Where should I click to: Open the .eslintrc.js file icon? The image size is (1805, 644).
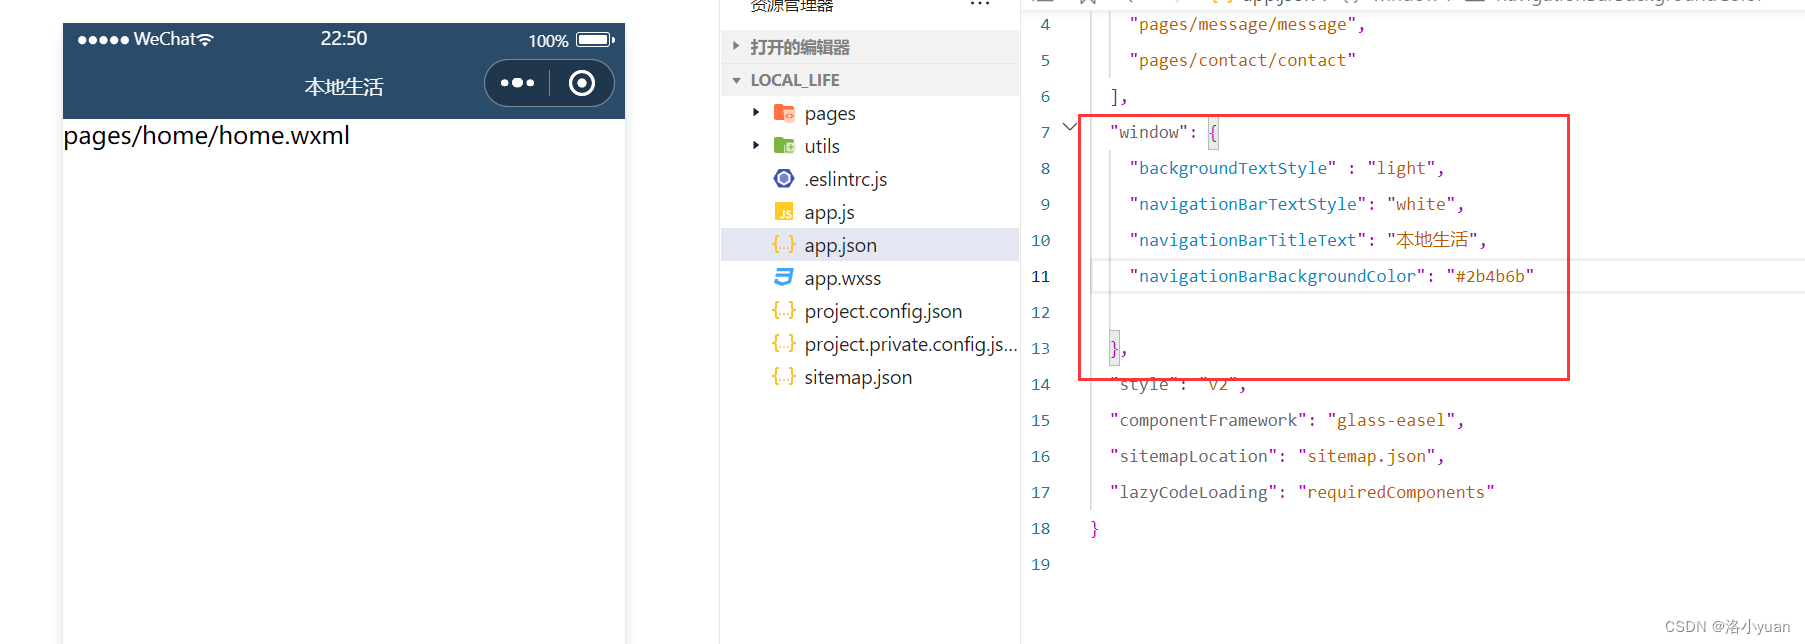(x=784, y=179)
